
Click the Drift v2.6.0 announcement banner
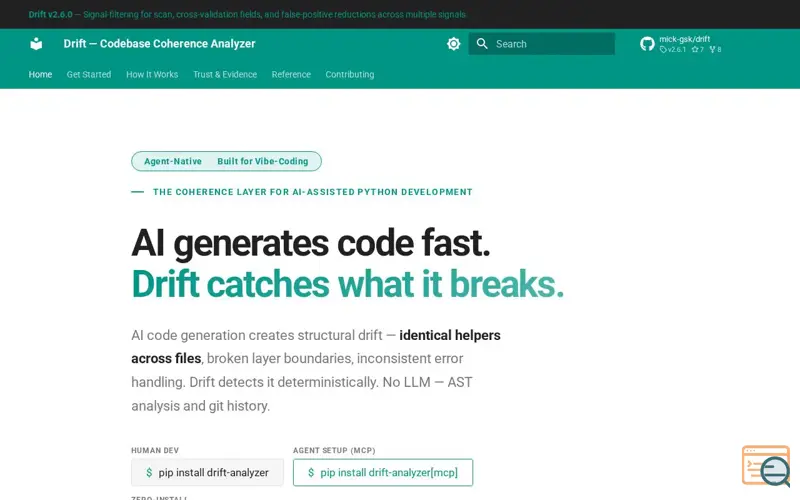tap(247, 14)
